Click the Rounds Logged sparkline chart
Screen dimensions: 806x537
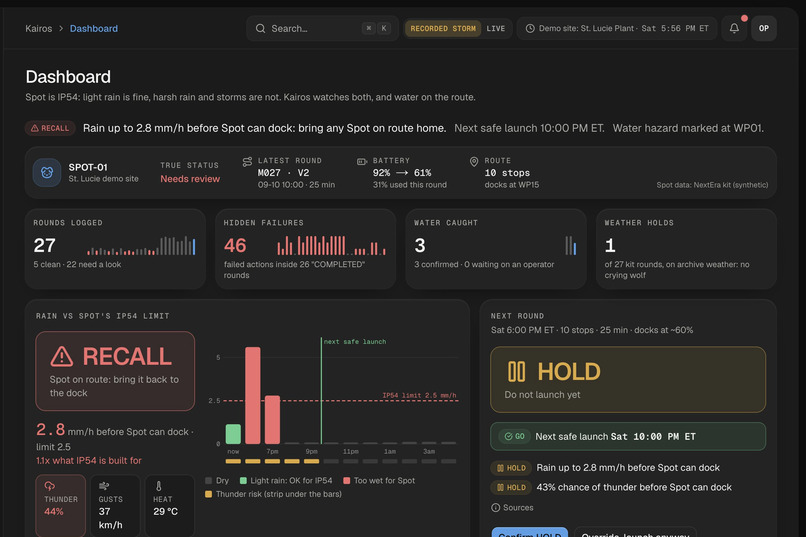coord(141,246)
